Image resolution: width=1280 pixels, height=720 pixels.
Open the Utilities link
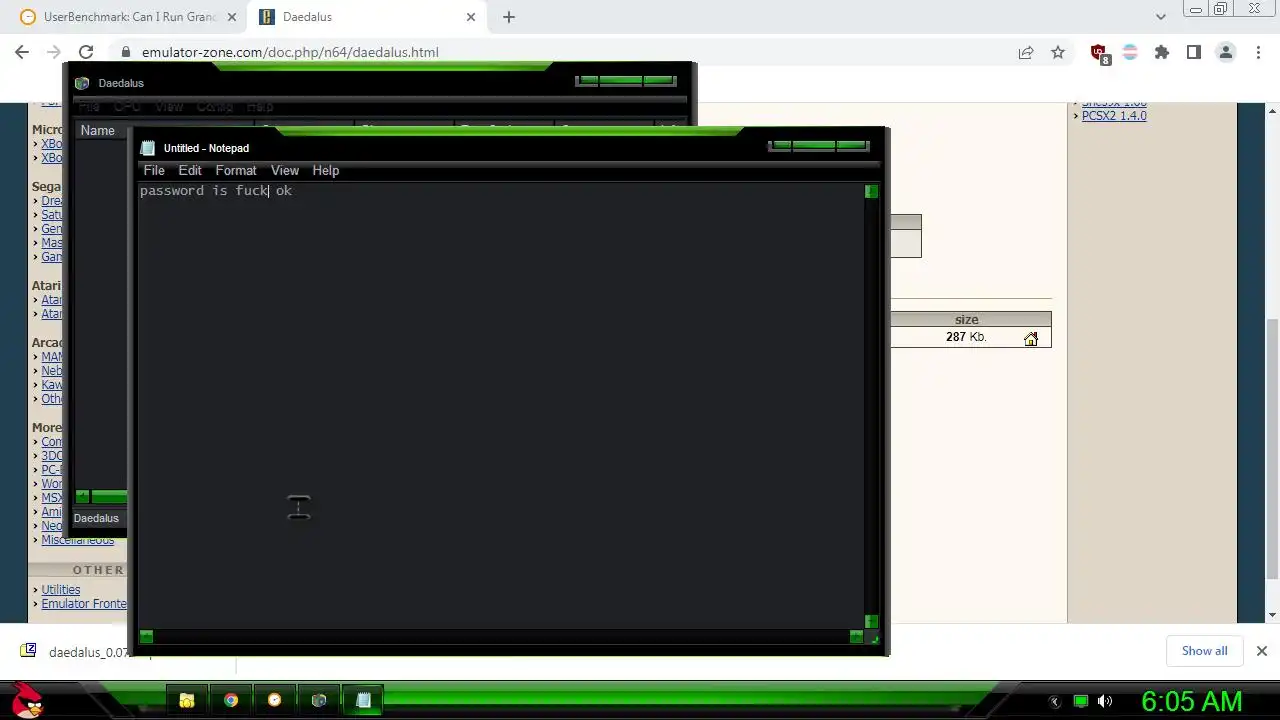coord(61,590)
